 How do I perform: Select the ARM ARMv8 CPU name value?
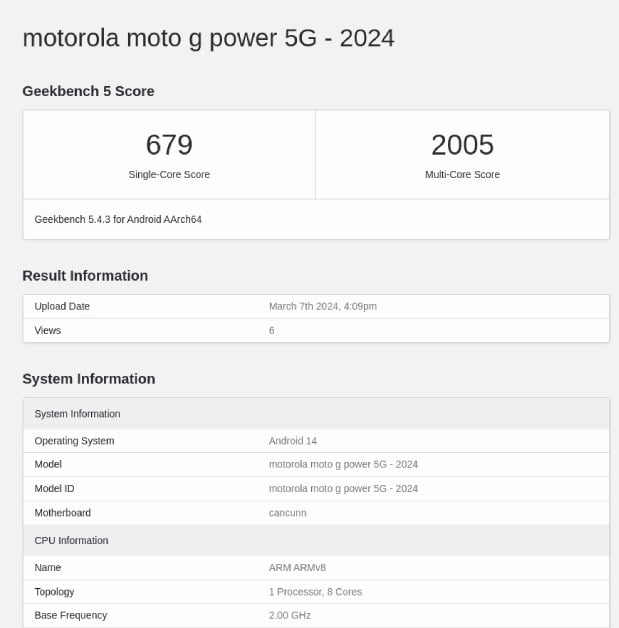[x=294, y=567]
